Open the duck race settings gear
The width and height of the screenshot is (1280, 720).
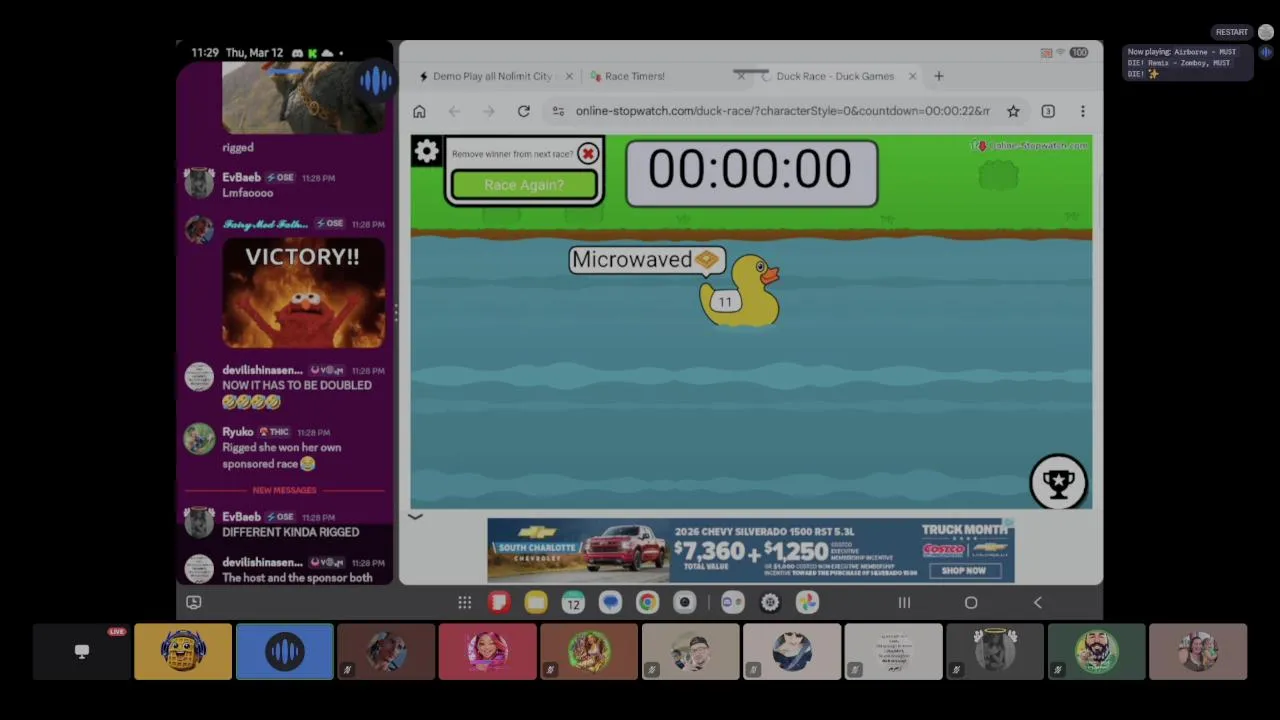pos(426,151)
